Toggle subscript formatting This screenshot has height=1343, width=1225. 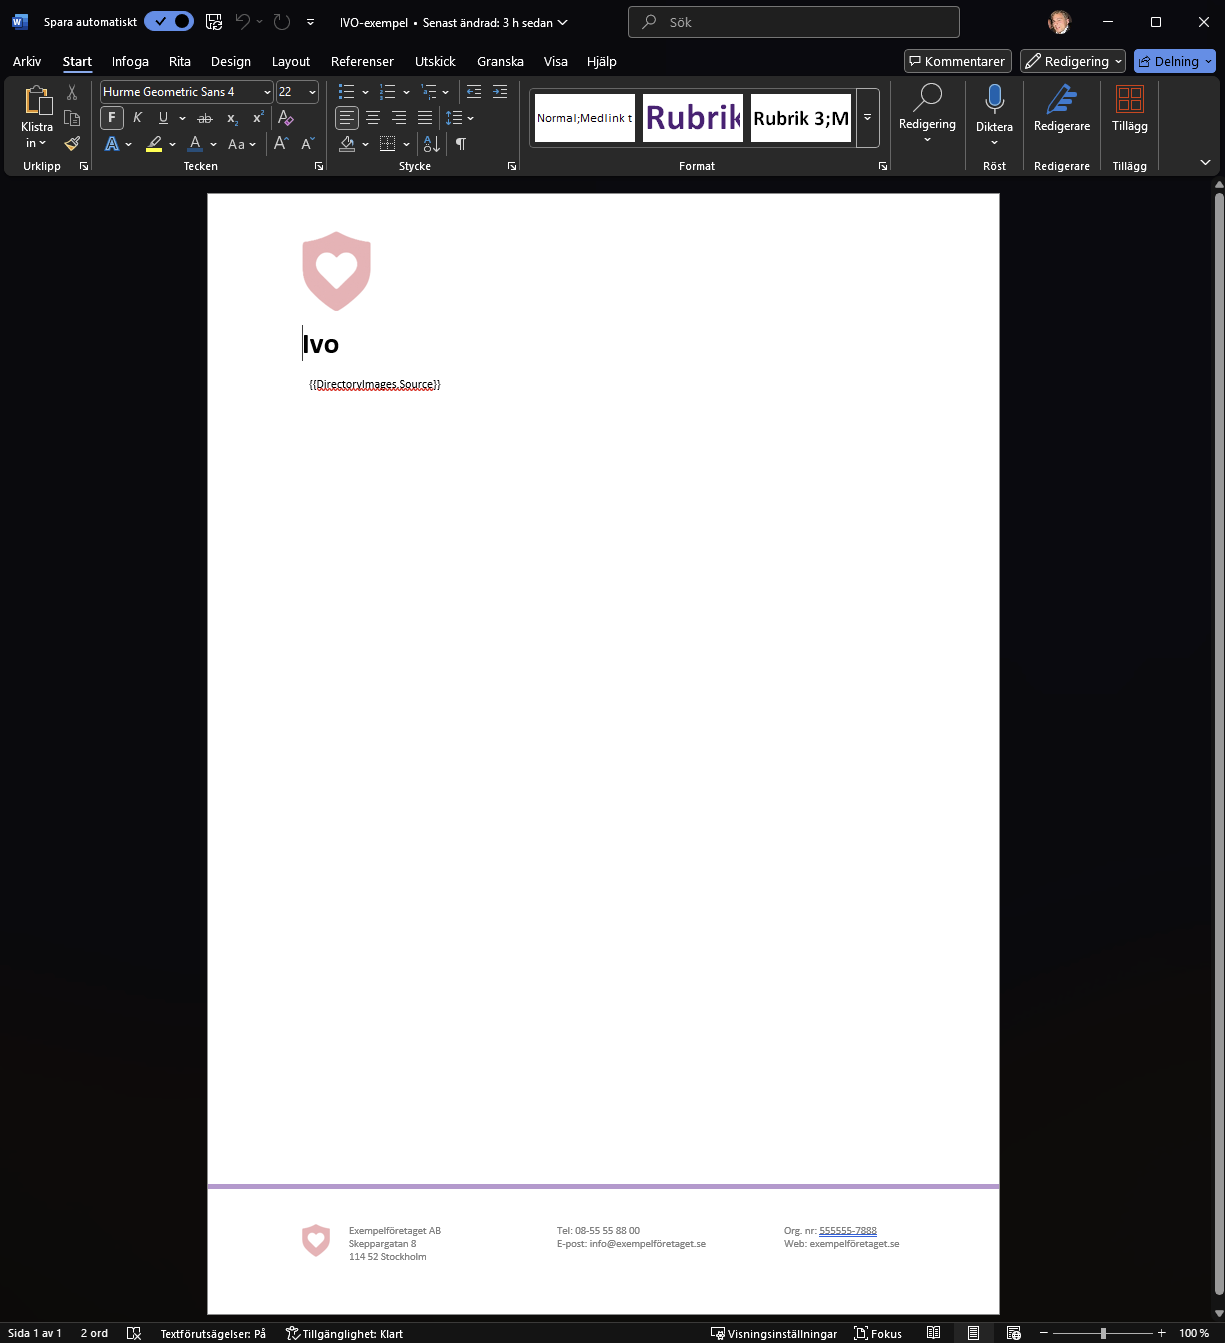click(x=232, y=118)
